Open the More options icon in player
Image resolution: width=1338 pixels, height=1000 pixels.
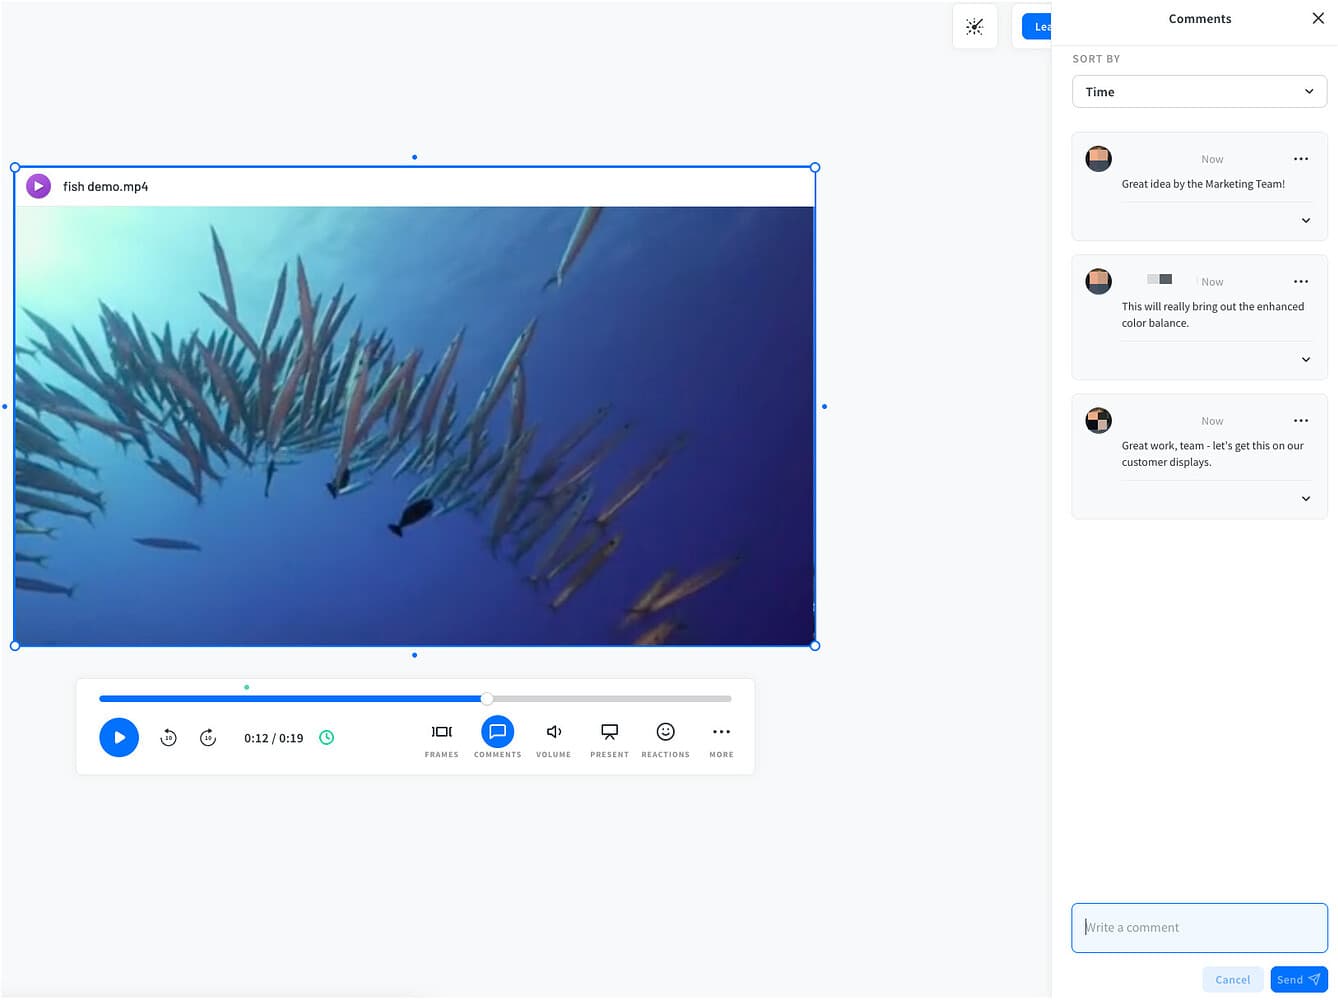point(721,731)
